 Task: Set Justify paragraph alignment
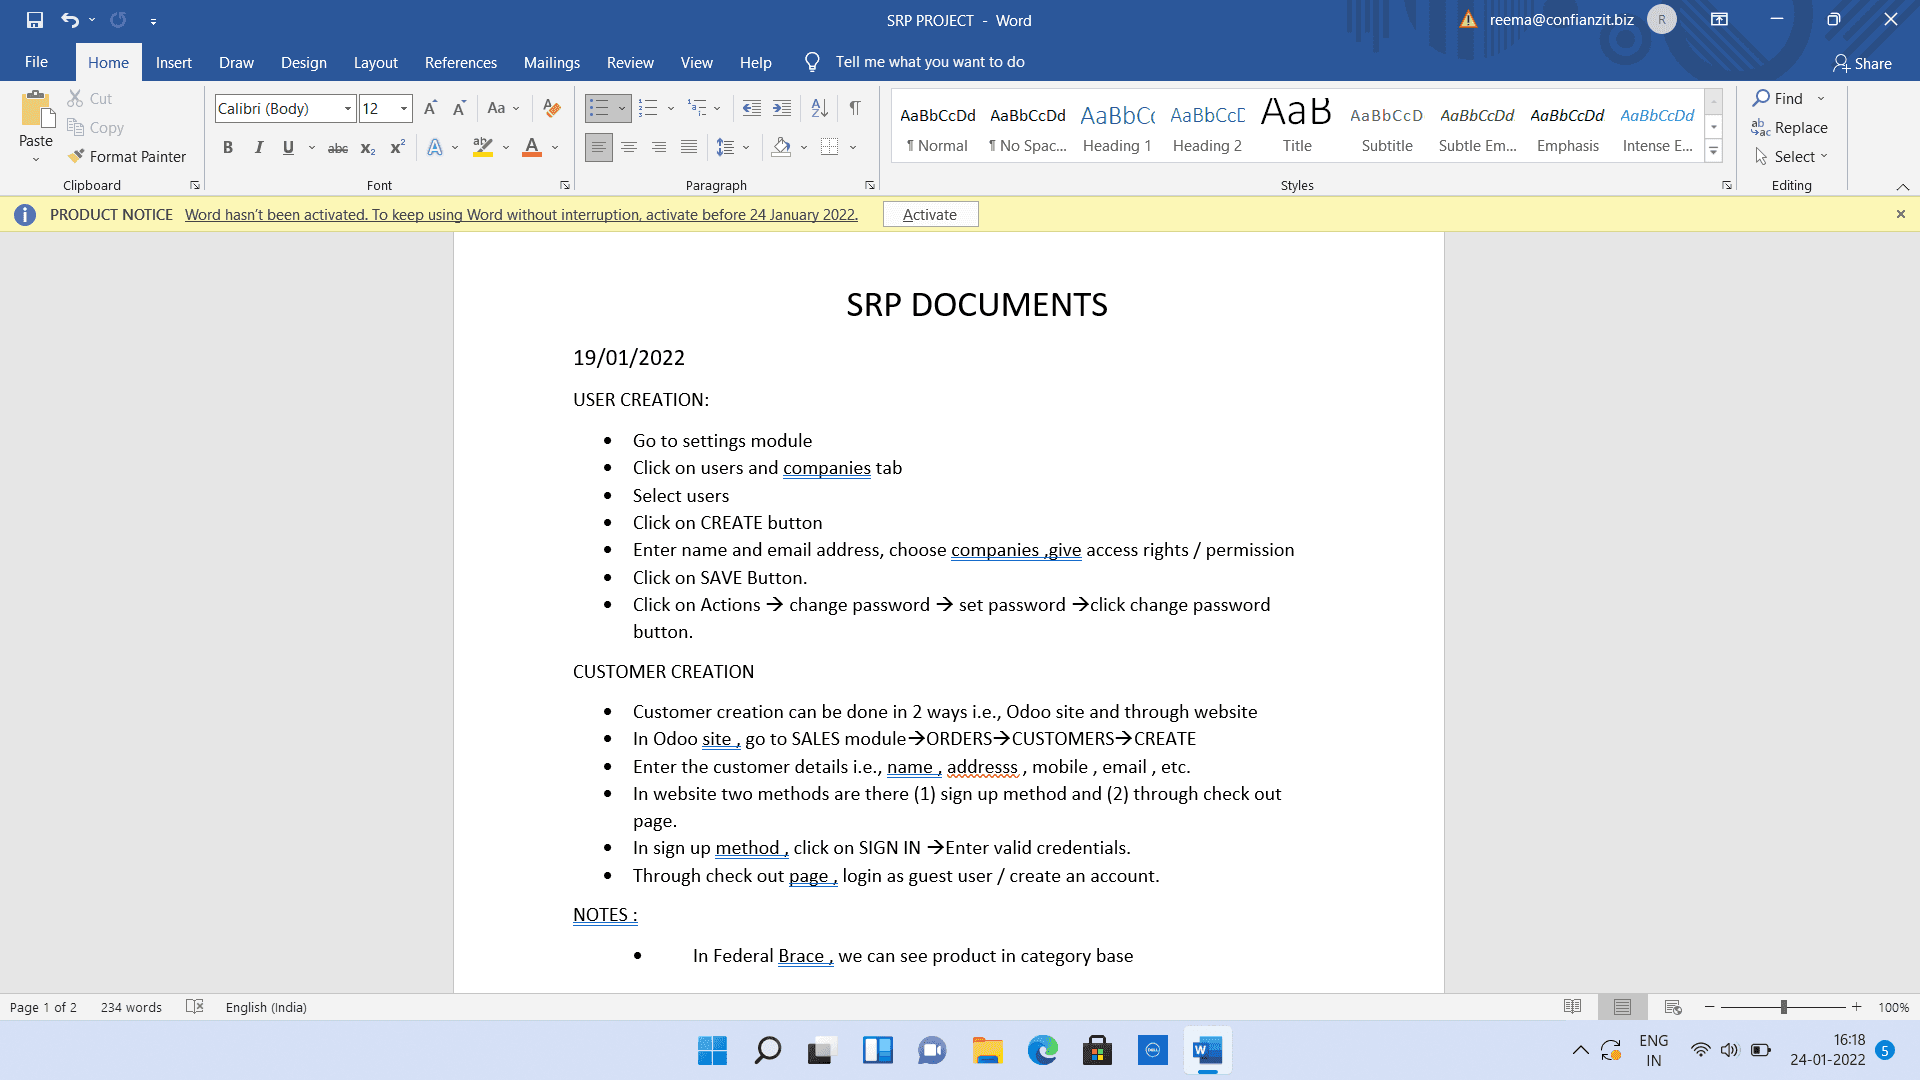click(689, 148)
